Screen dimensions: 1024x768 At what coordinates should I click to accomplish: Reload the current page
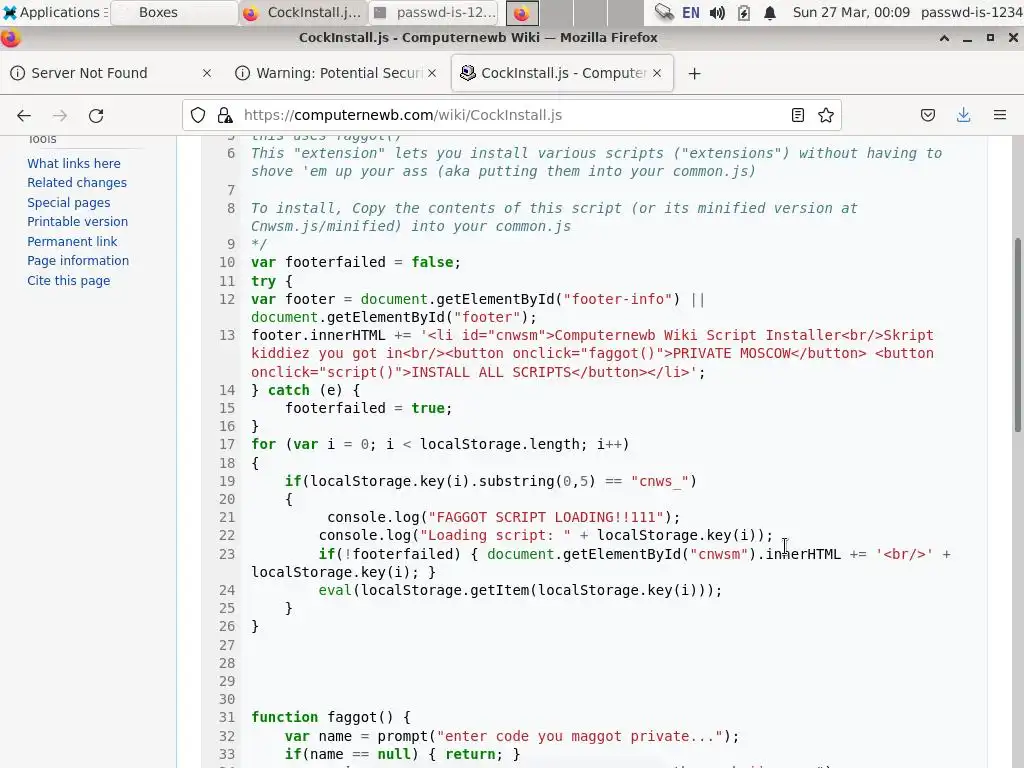pyautogui.click(x=96, y=116)
